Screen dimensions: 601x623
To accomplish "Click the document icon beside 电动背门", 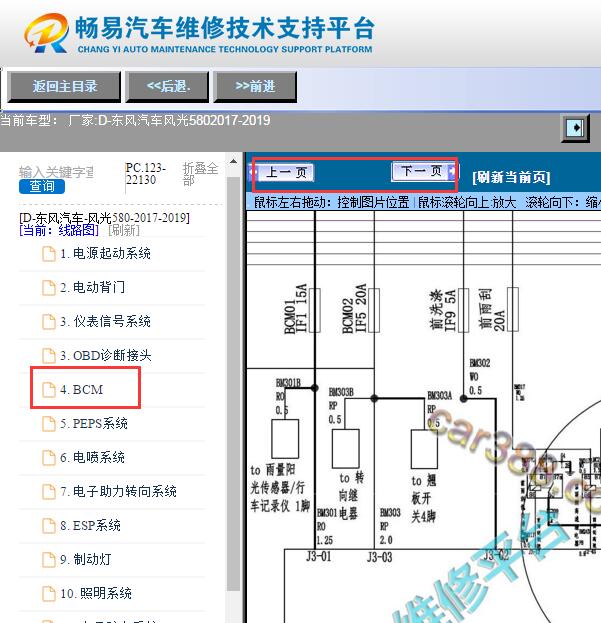I will click(x=49, y=288).
